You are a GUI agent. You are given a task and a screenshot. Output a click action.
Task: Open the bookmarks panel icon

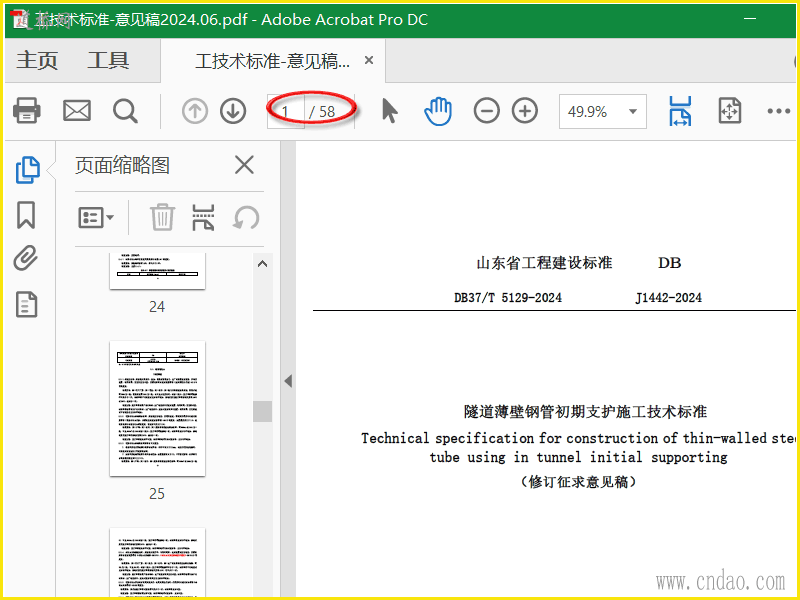click(x=26, y=215)
